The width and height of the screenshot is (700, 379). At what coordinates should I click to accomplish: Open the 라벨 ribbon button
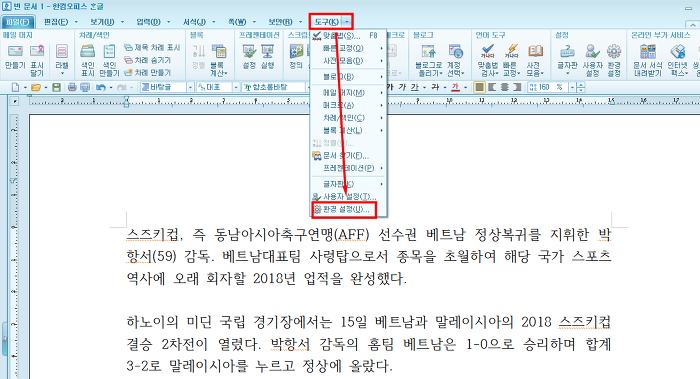62,59
